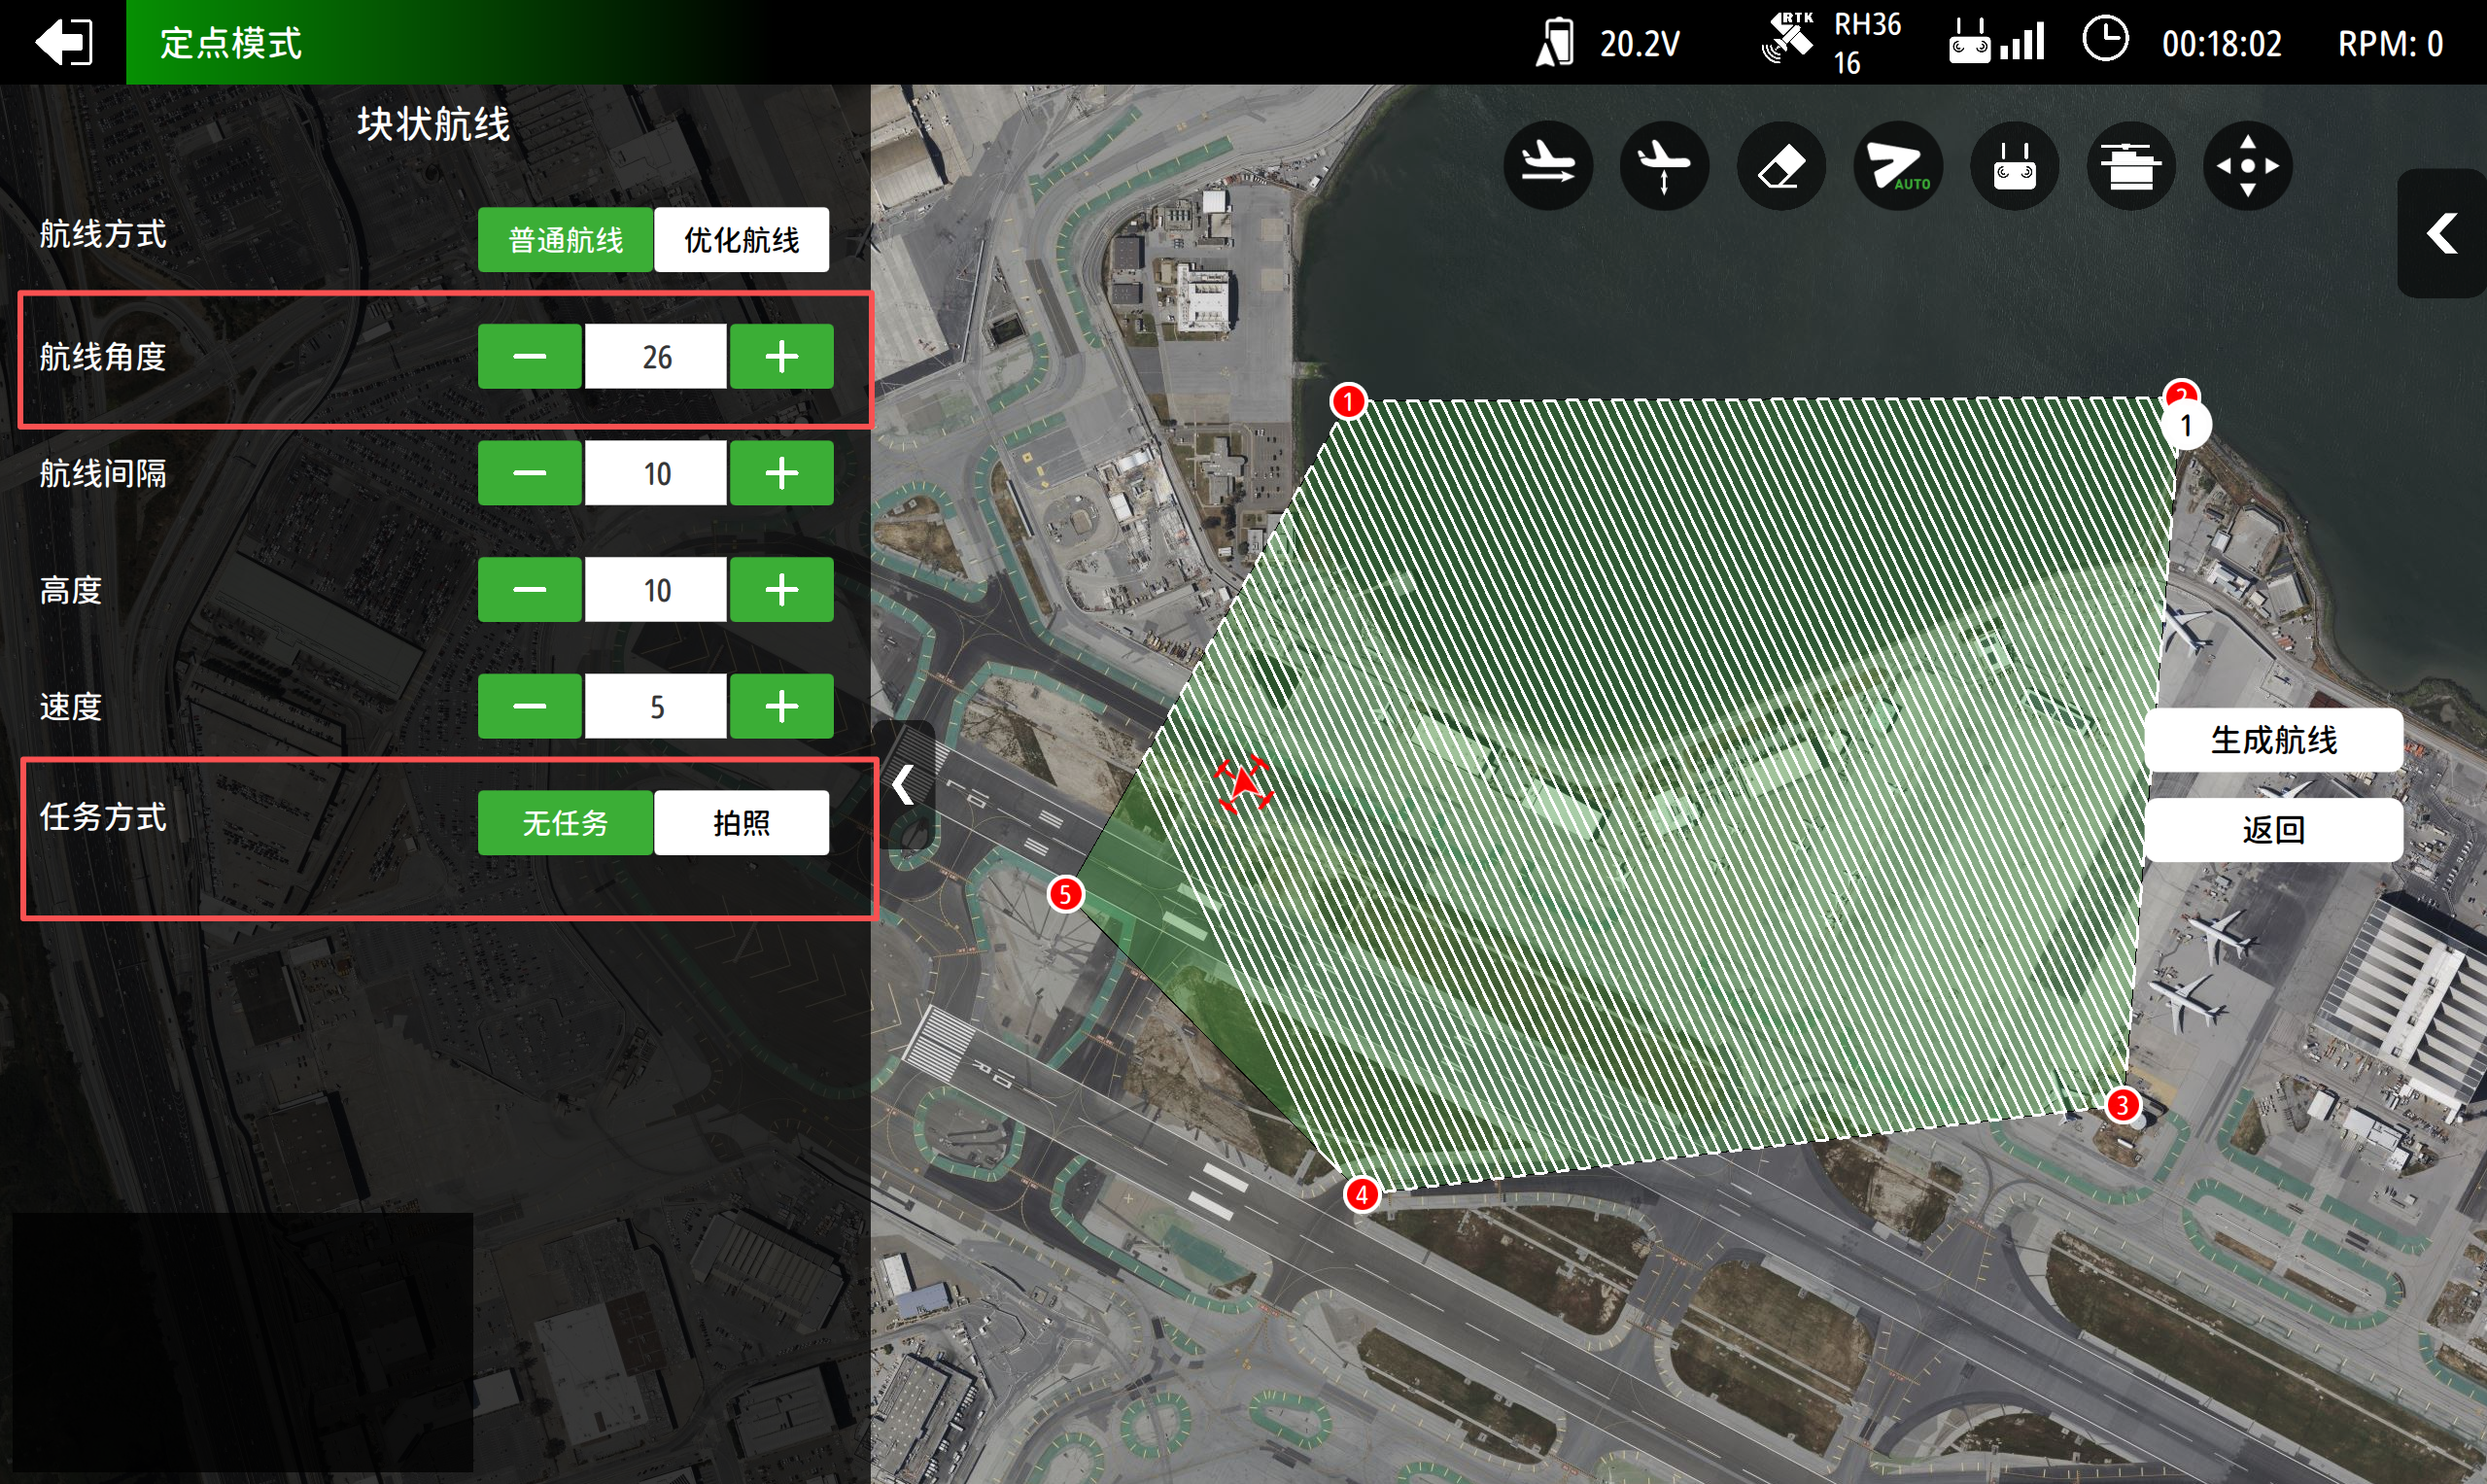Image resolution: width=2487 pixels, height=1484 pixels.
Task: Click 生成航线 button
Action: (x=2273, y=741)
